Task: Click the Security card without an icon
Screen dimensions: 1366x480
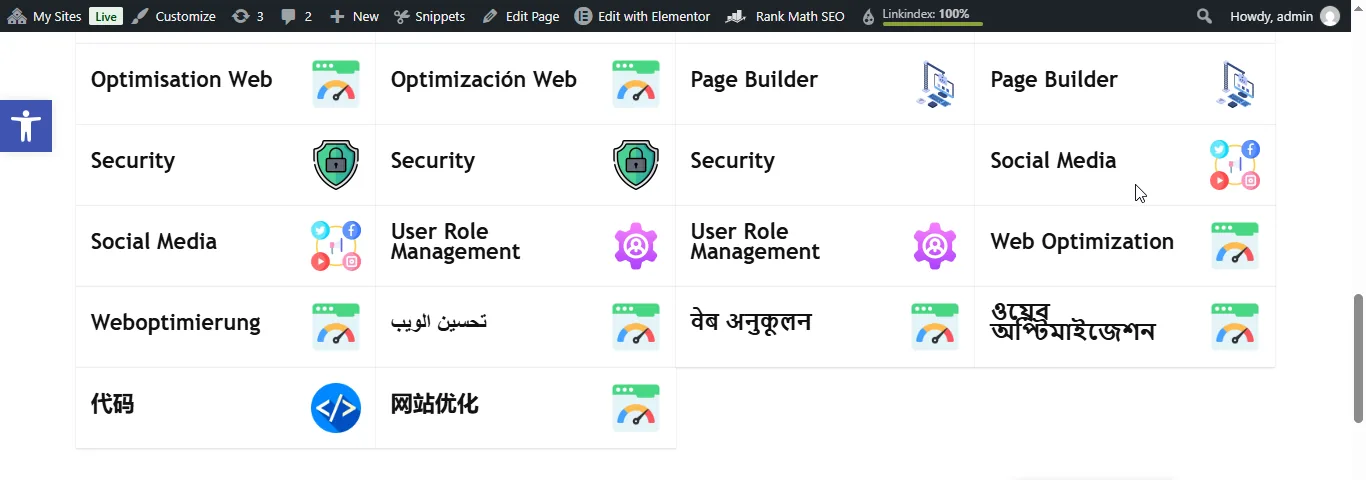Action: pos(825,165)
